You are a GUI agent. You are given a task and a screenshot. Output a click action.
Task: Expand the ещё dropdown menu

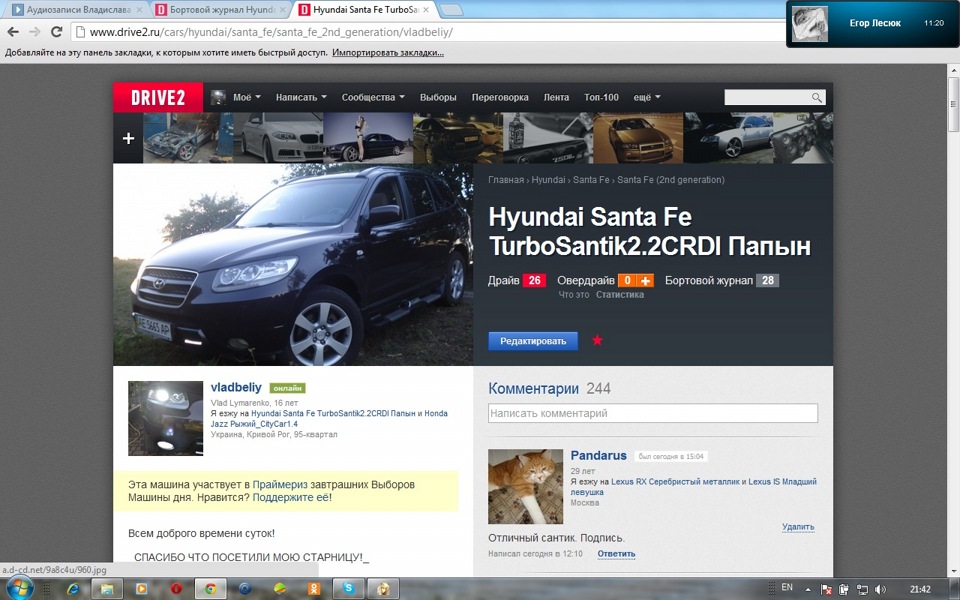coord(647,97)
